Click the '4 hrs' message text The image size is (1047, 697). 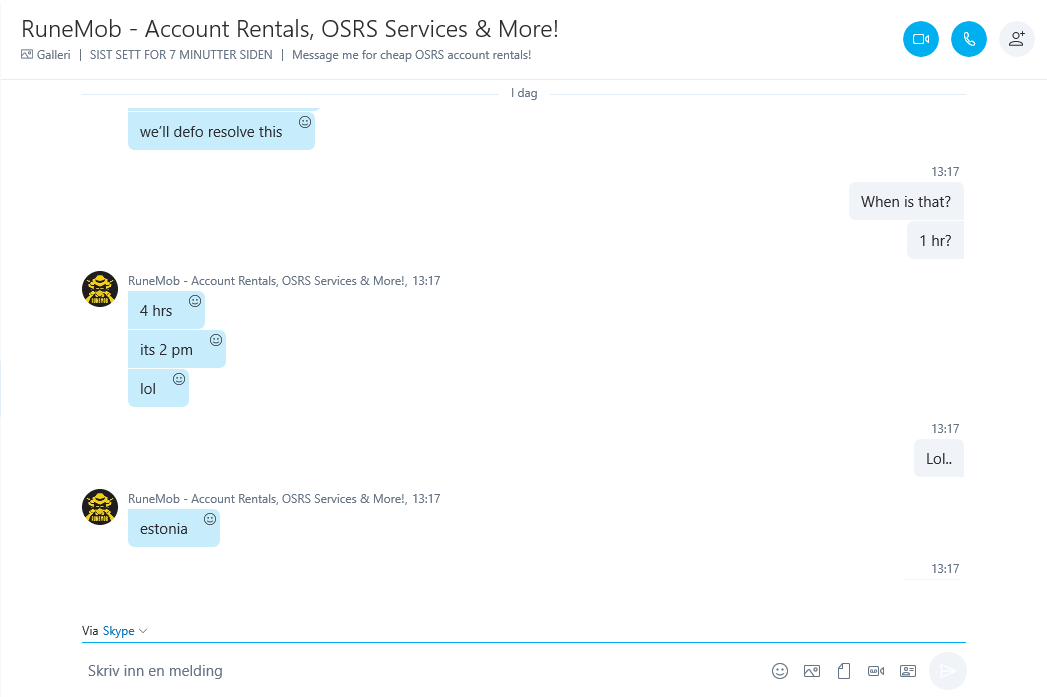tap(156, 311)
